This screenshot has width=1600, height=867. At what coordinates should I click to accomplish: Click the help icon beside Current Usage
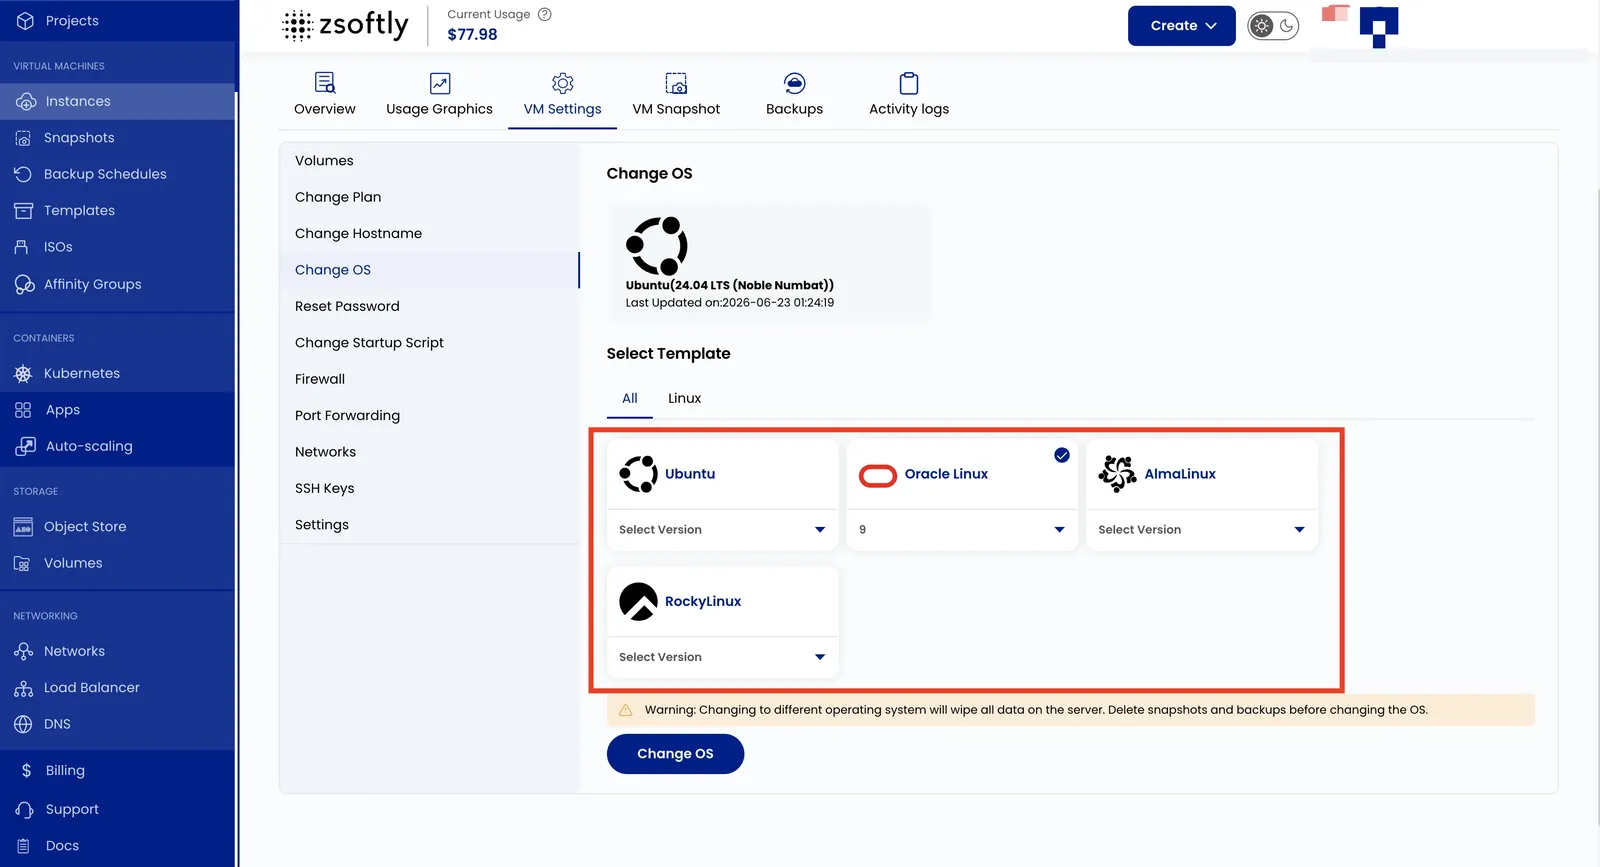[545, 14]
